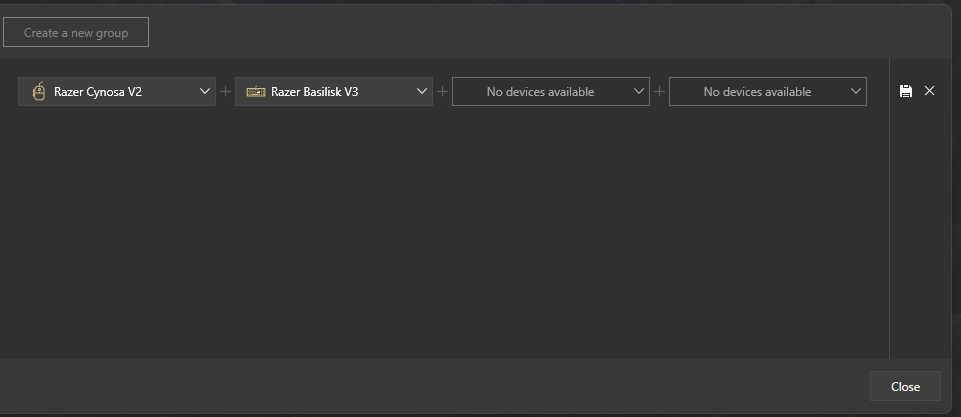Image resolution: width=961 pixels, height=417 pixels.
Task: Click the Create a new group button
Action: coord(76,33)
